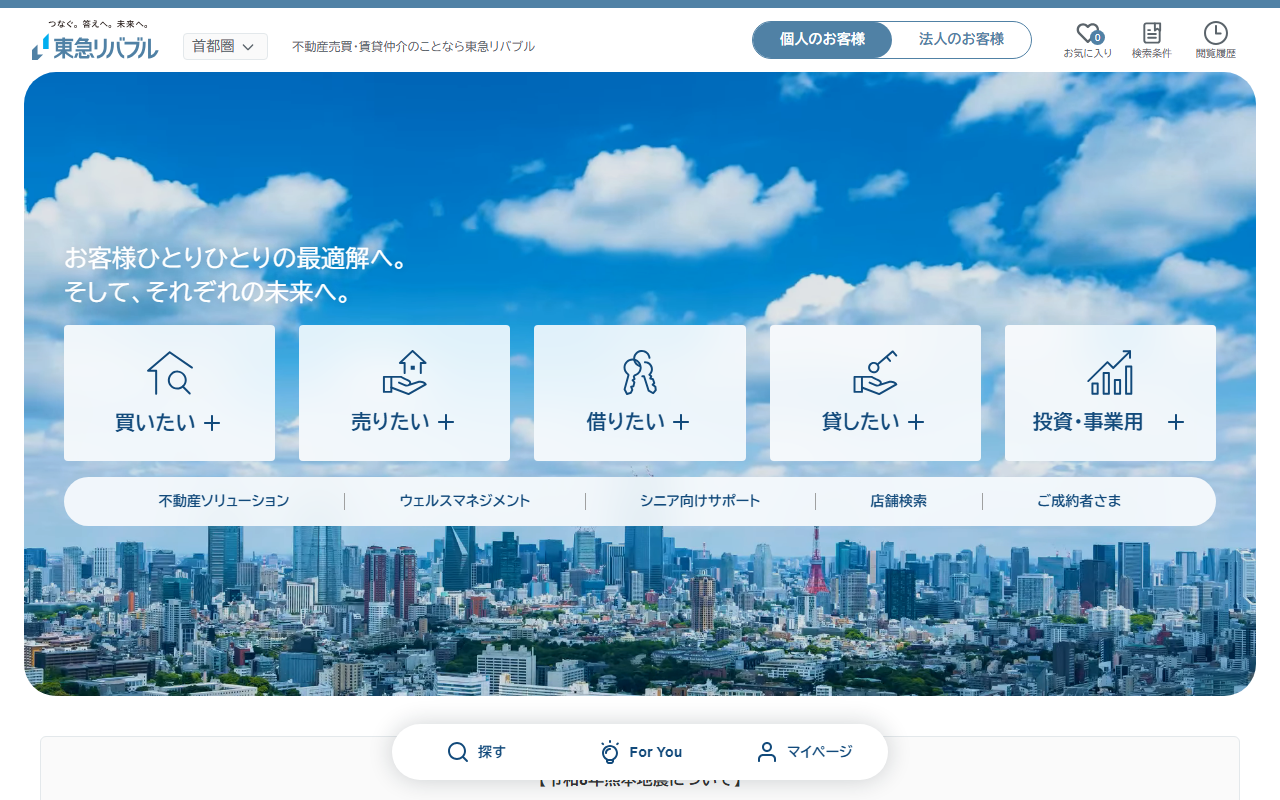Open the Tokyu Livable logo homepage

[95, 40]
